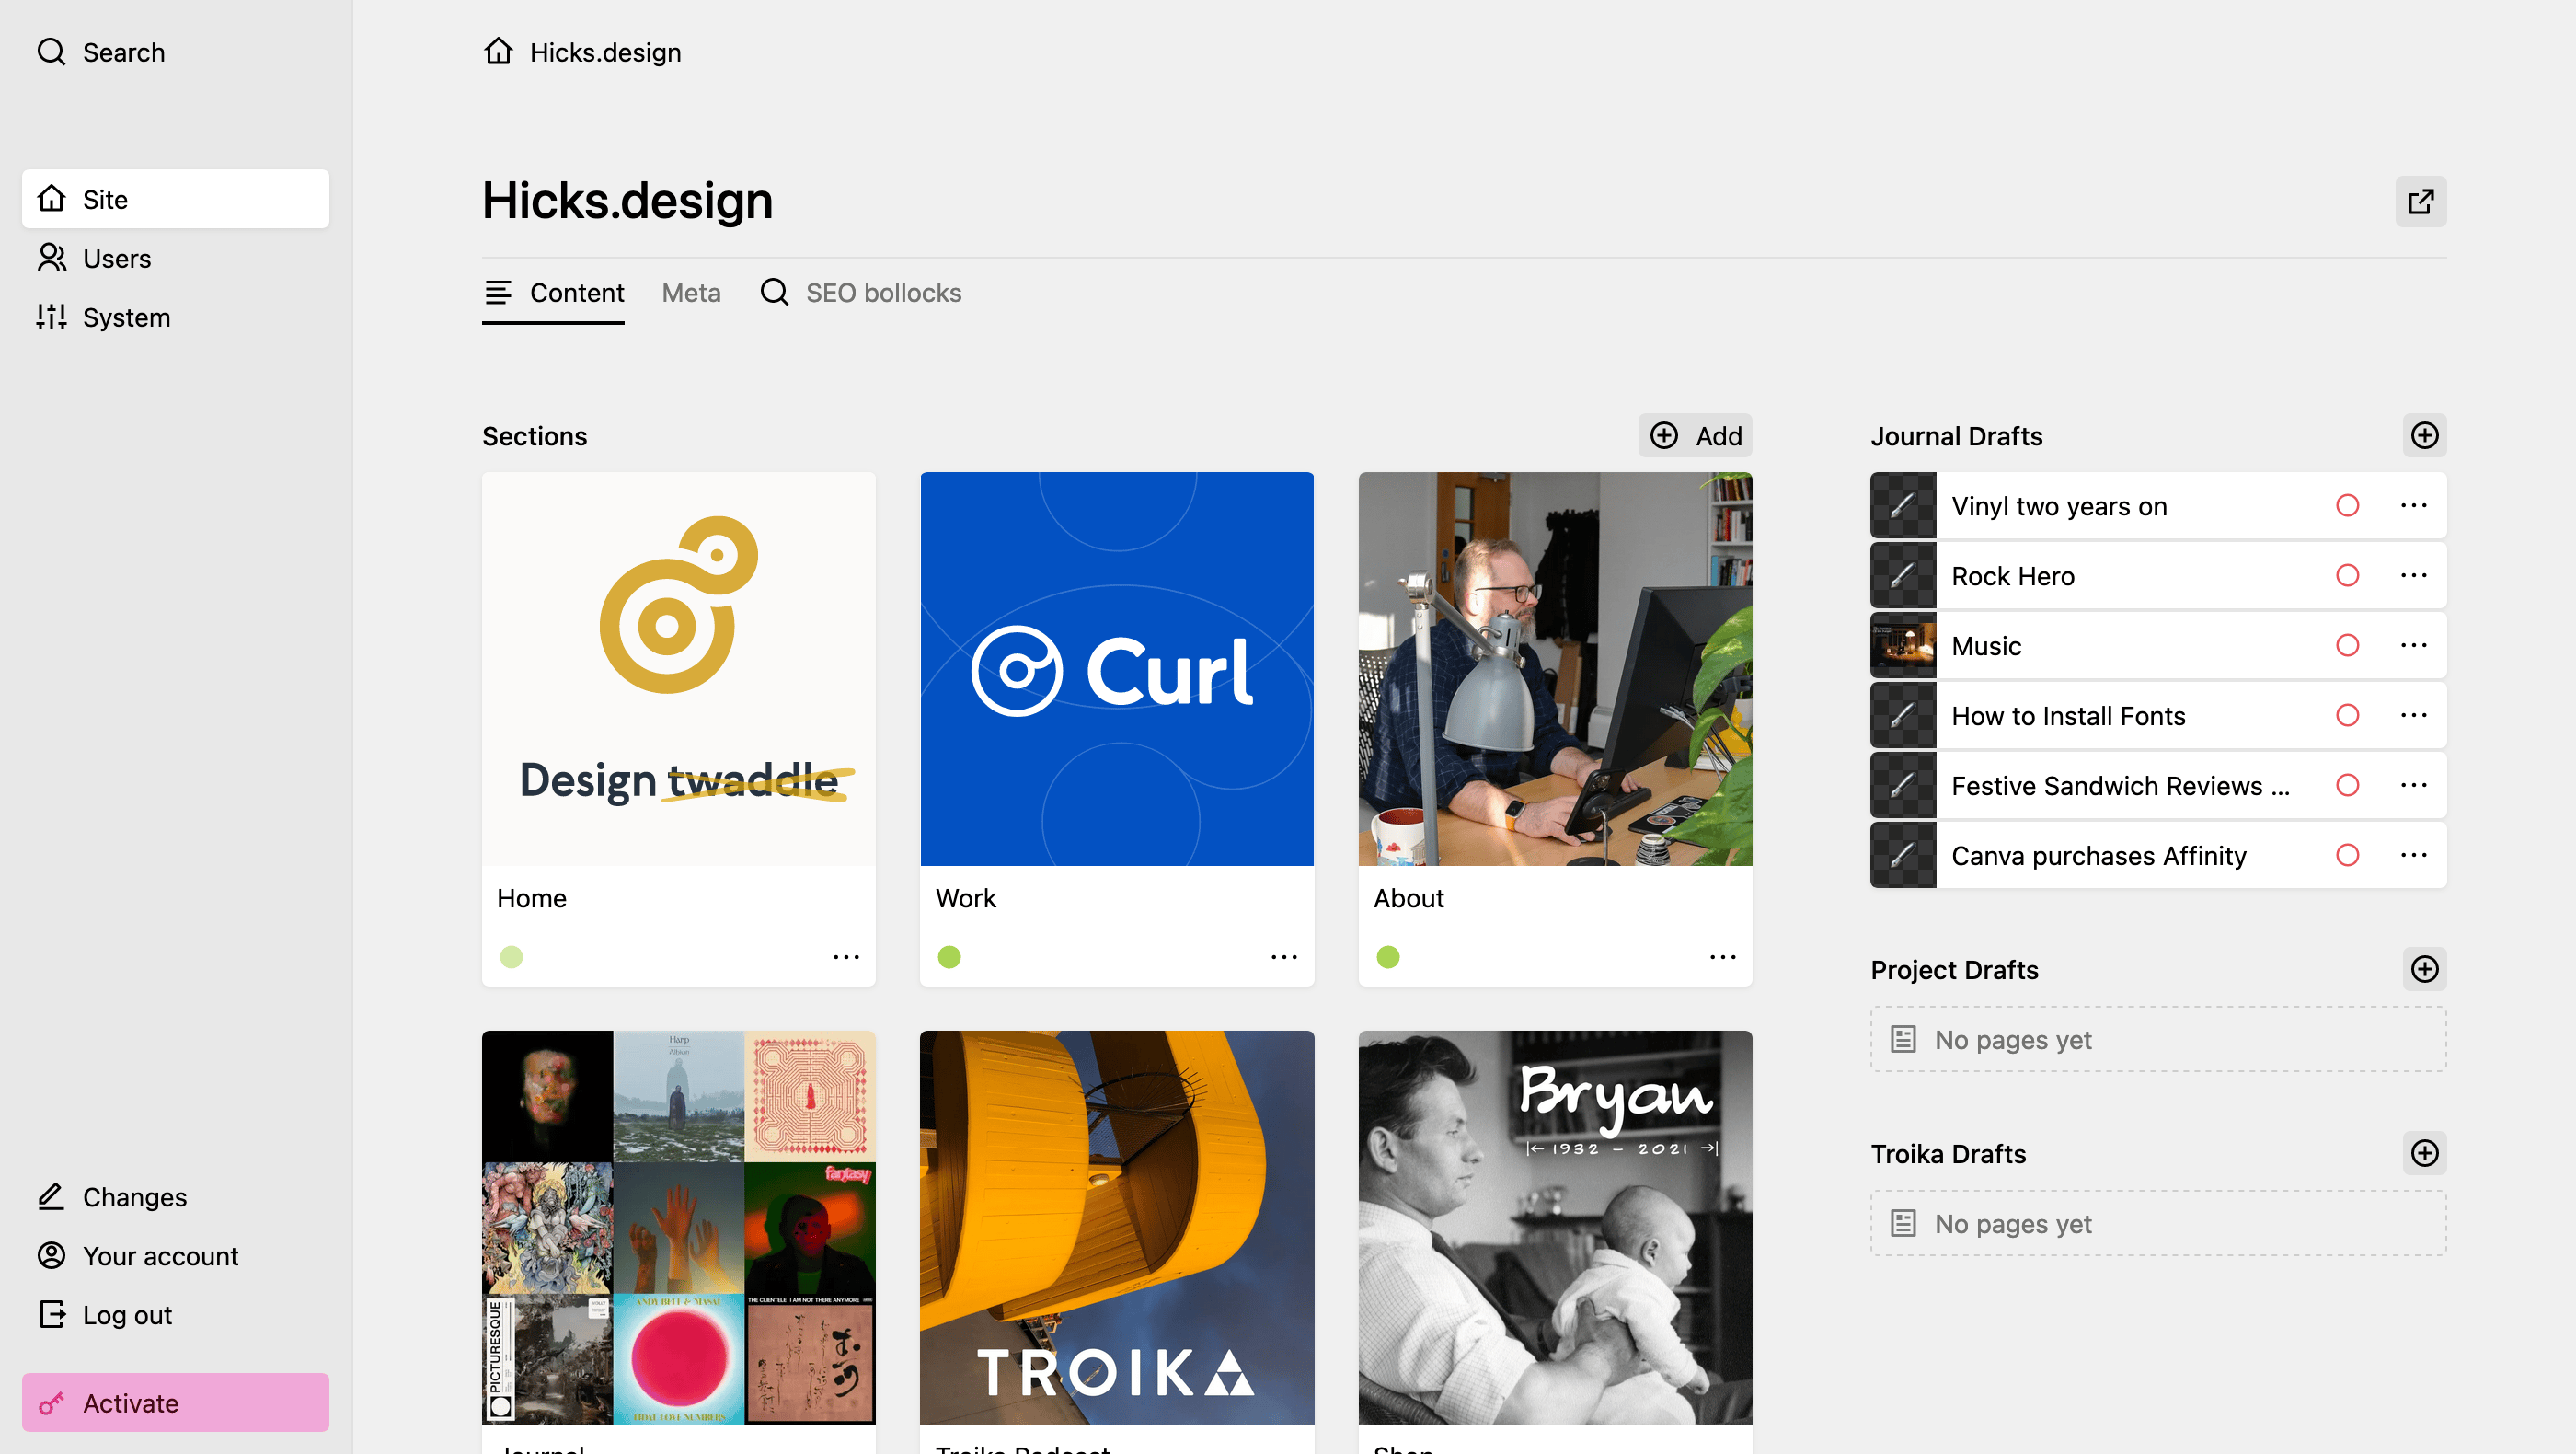Image resolution: width=2576 pixels, height=1454 pixels.
Task: Click Rock Hero draft page icon
Action: 1903,575
